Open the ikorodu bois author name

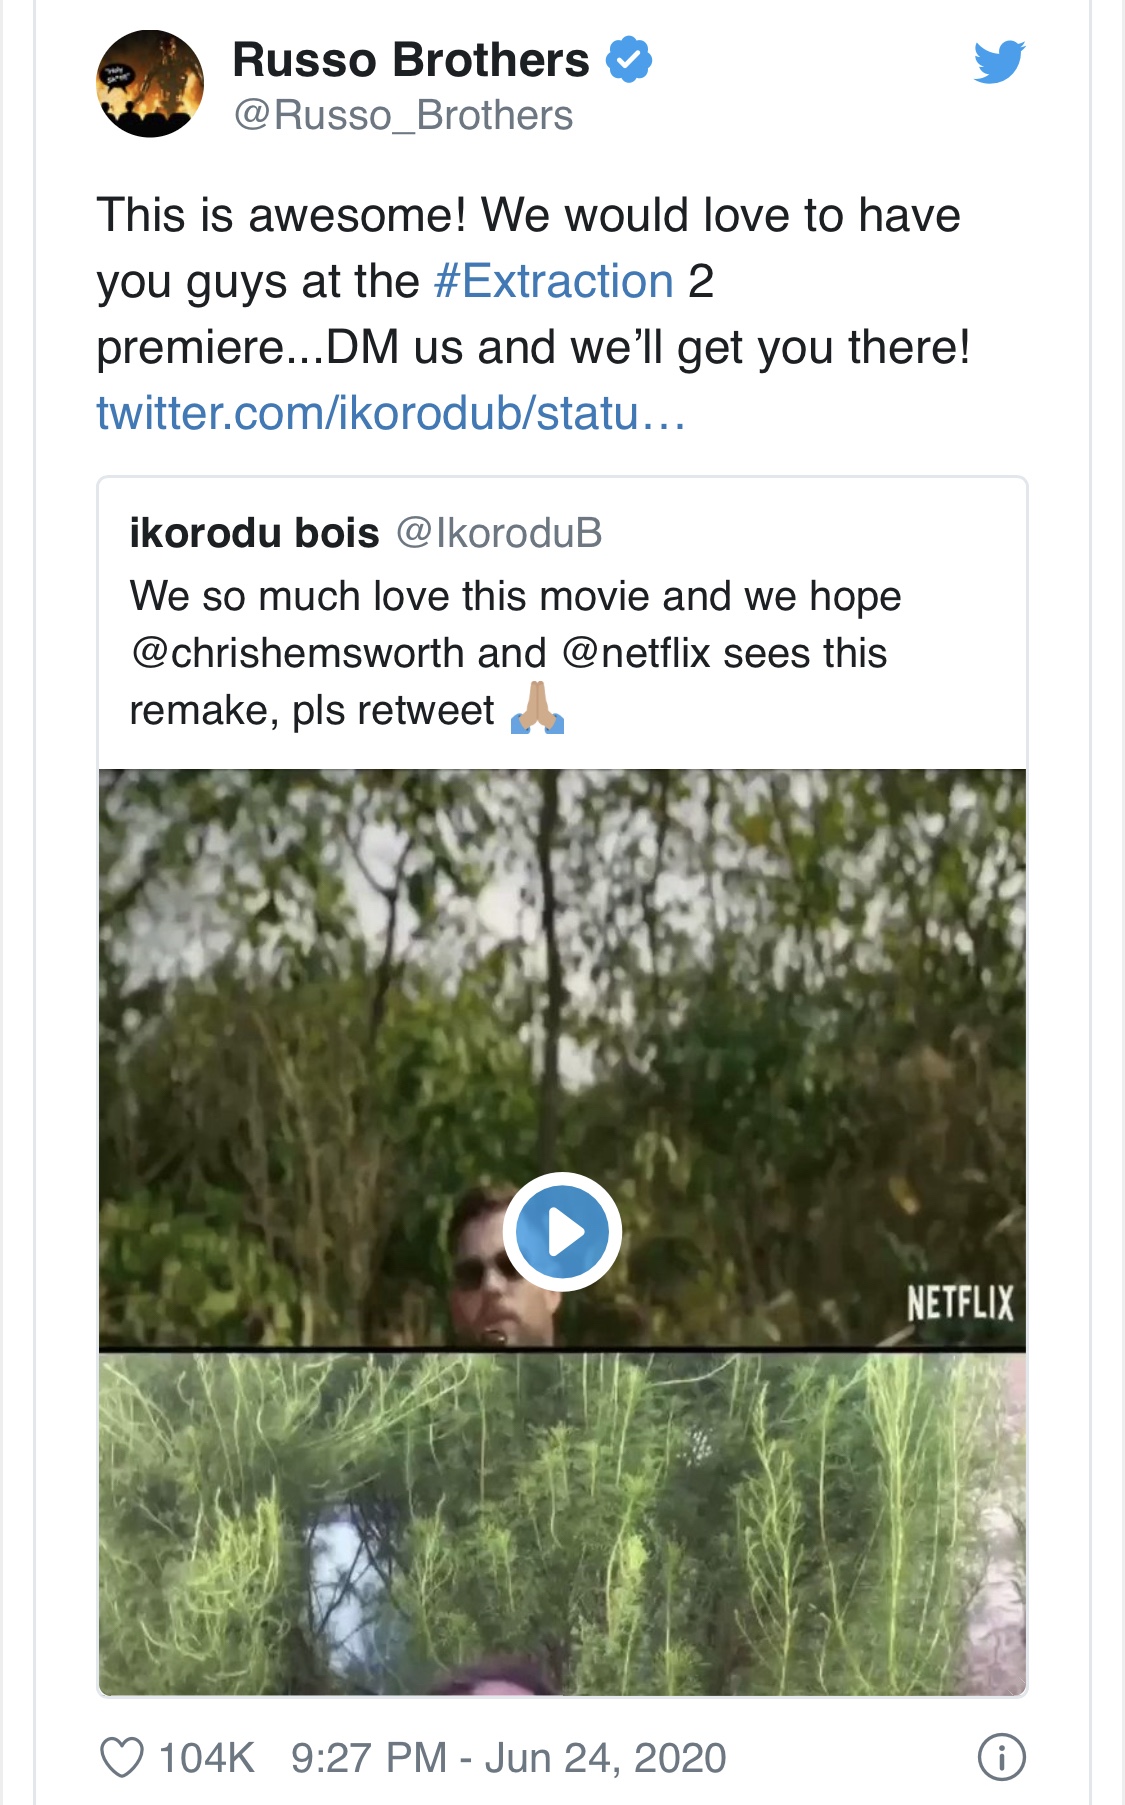254,533
